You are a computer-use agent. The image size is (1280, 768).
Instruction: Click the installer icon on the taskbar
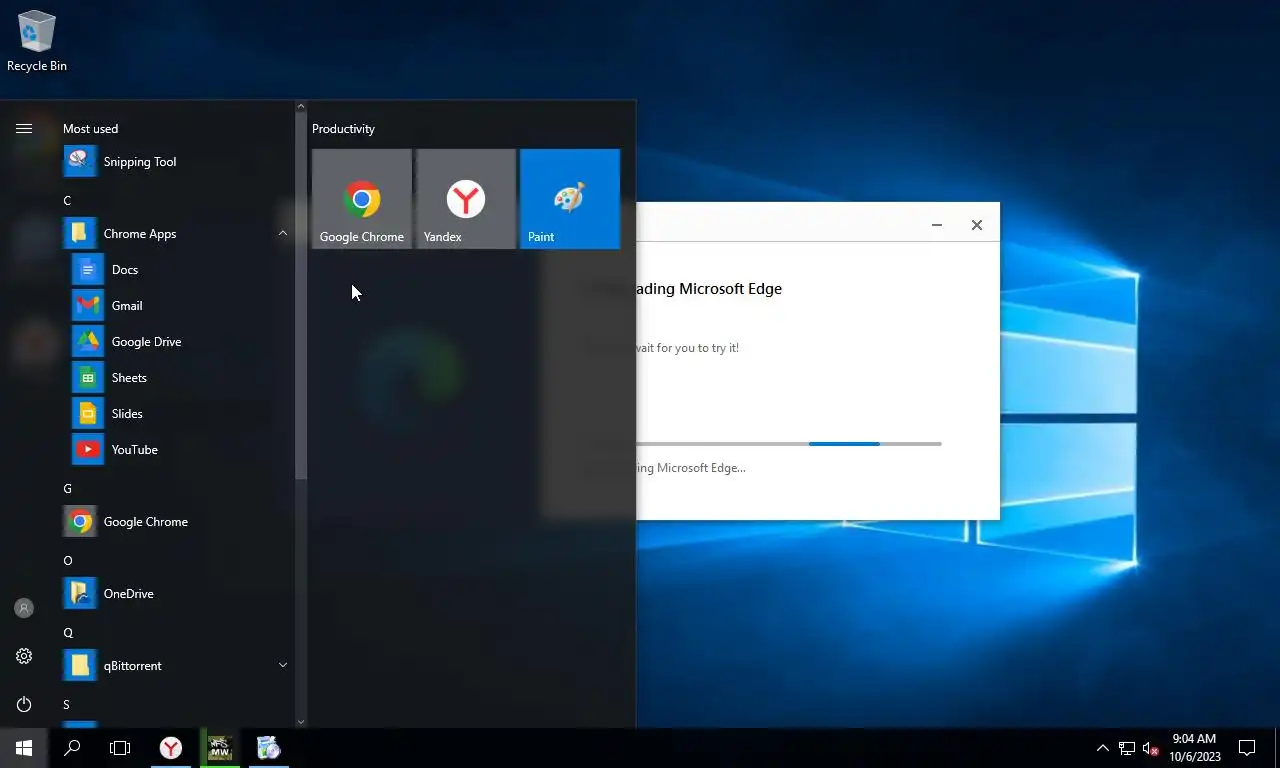(x=268, y=748)
